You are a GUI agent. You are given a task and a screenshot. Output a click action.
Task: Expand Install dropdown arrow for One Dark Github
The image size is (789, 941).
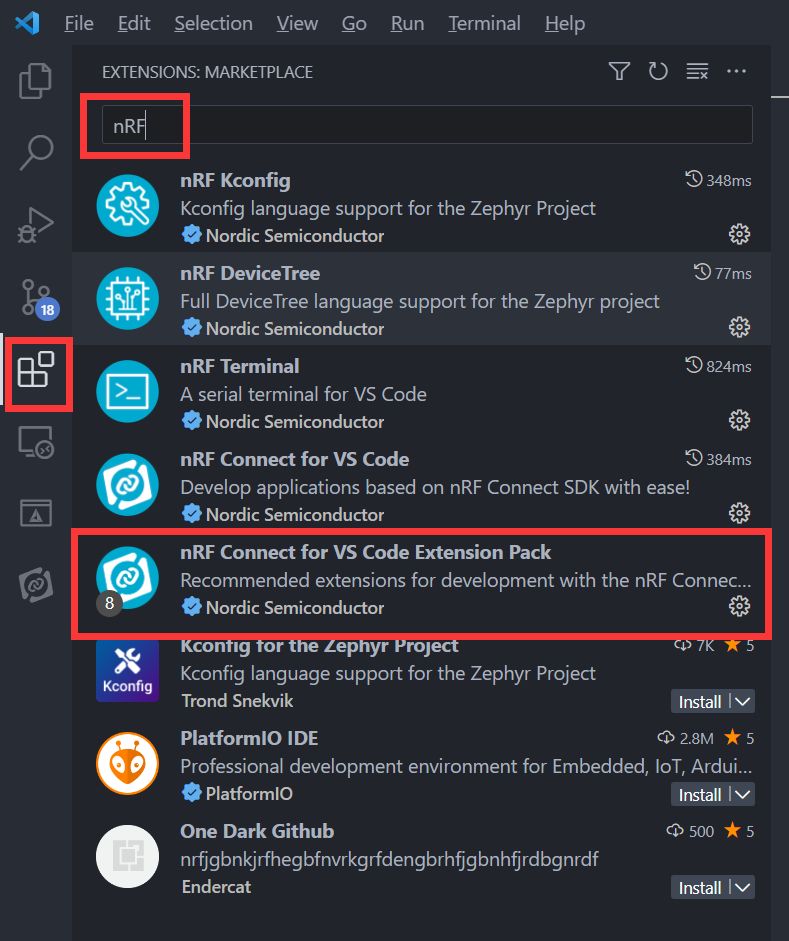pyautogui.click(x=743, y=888)
